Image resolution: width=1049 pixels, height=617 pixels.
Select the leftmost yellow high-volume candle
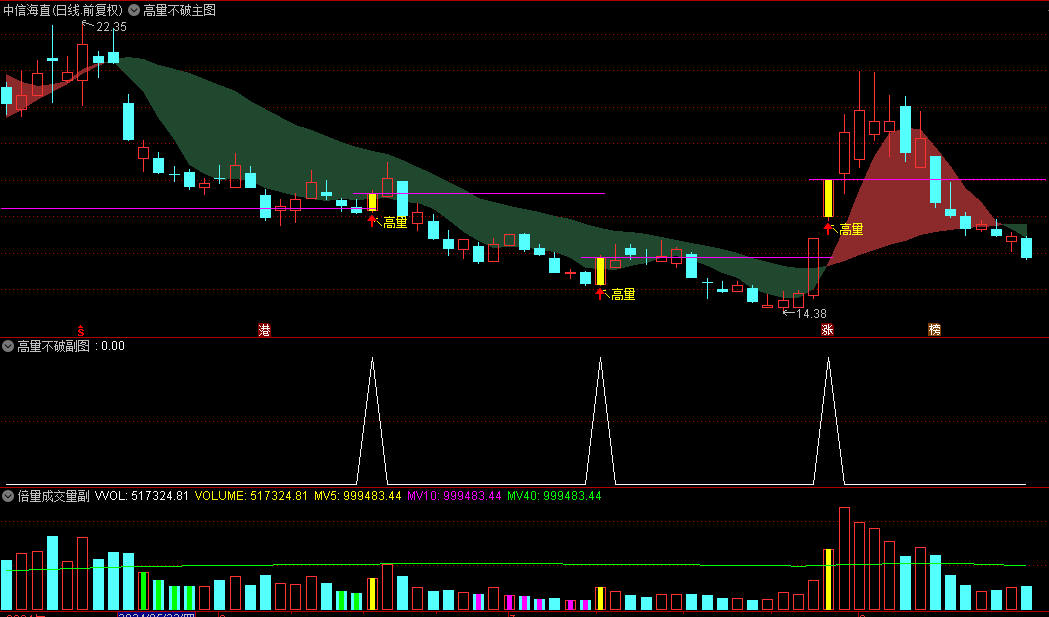click(373, 202)
